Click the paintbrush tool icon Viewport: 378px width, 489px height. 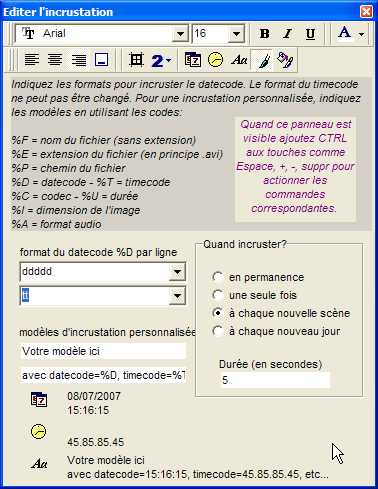(263, 60)
